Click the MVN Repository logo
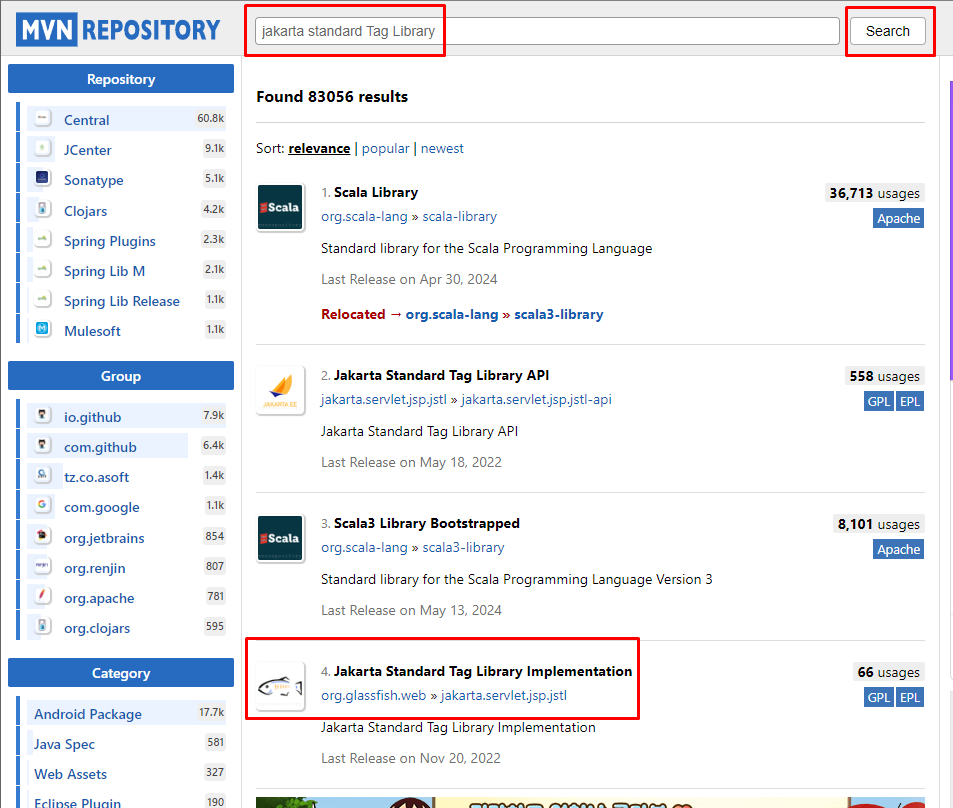The image size is (953, 808). pos(119,29)
